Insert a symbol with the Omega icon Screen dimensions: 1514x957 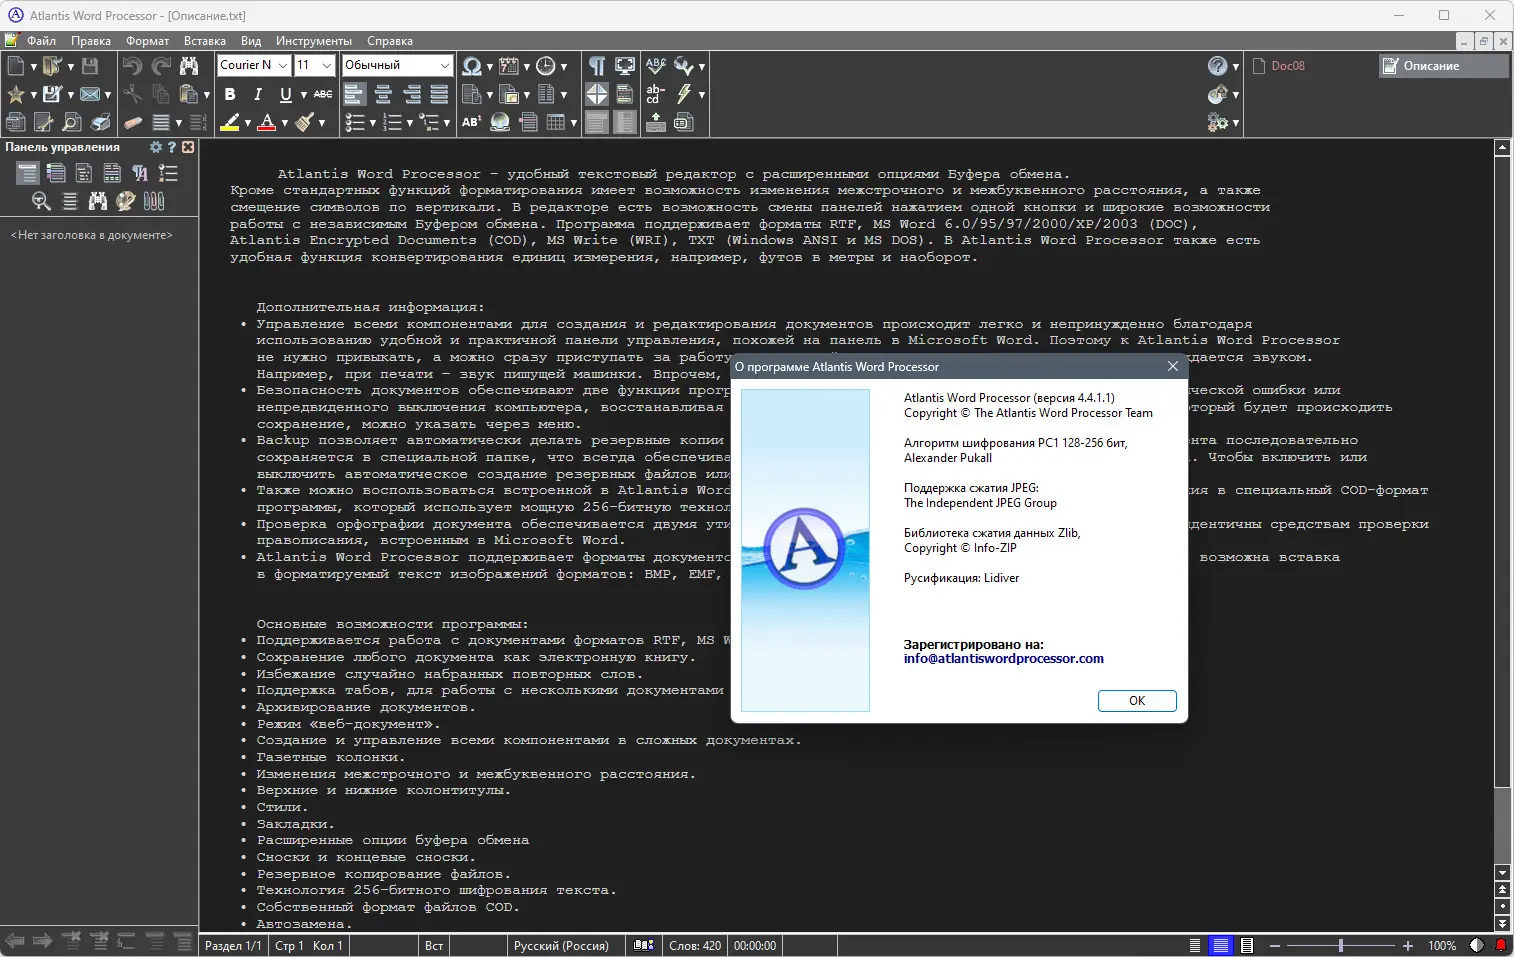coord(471,66)
